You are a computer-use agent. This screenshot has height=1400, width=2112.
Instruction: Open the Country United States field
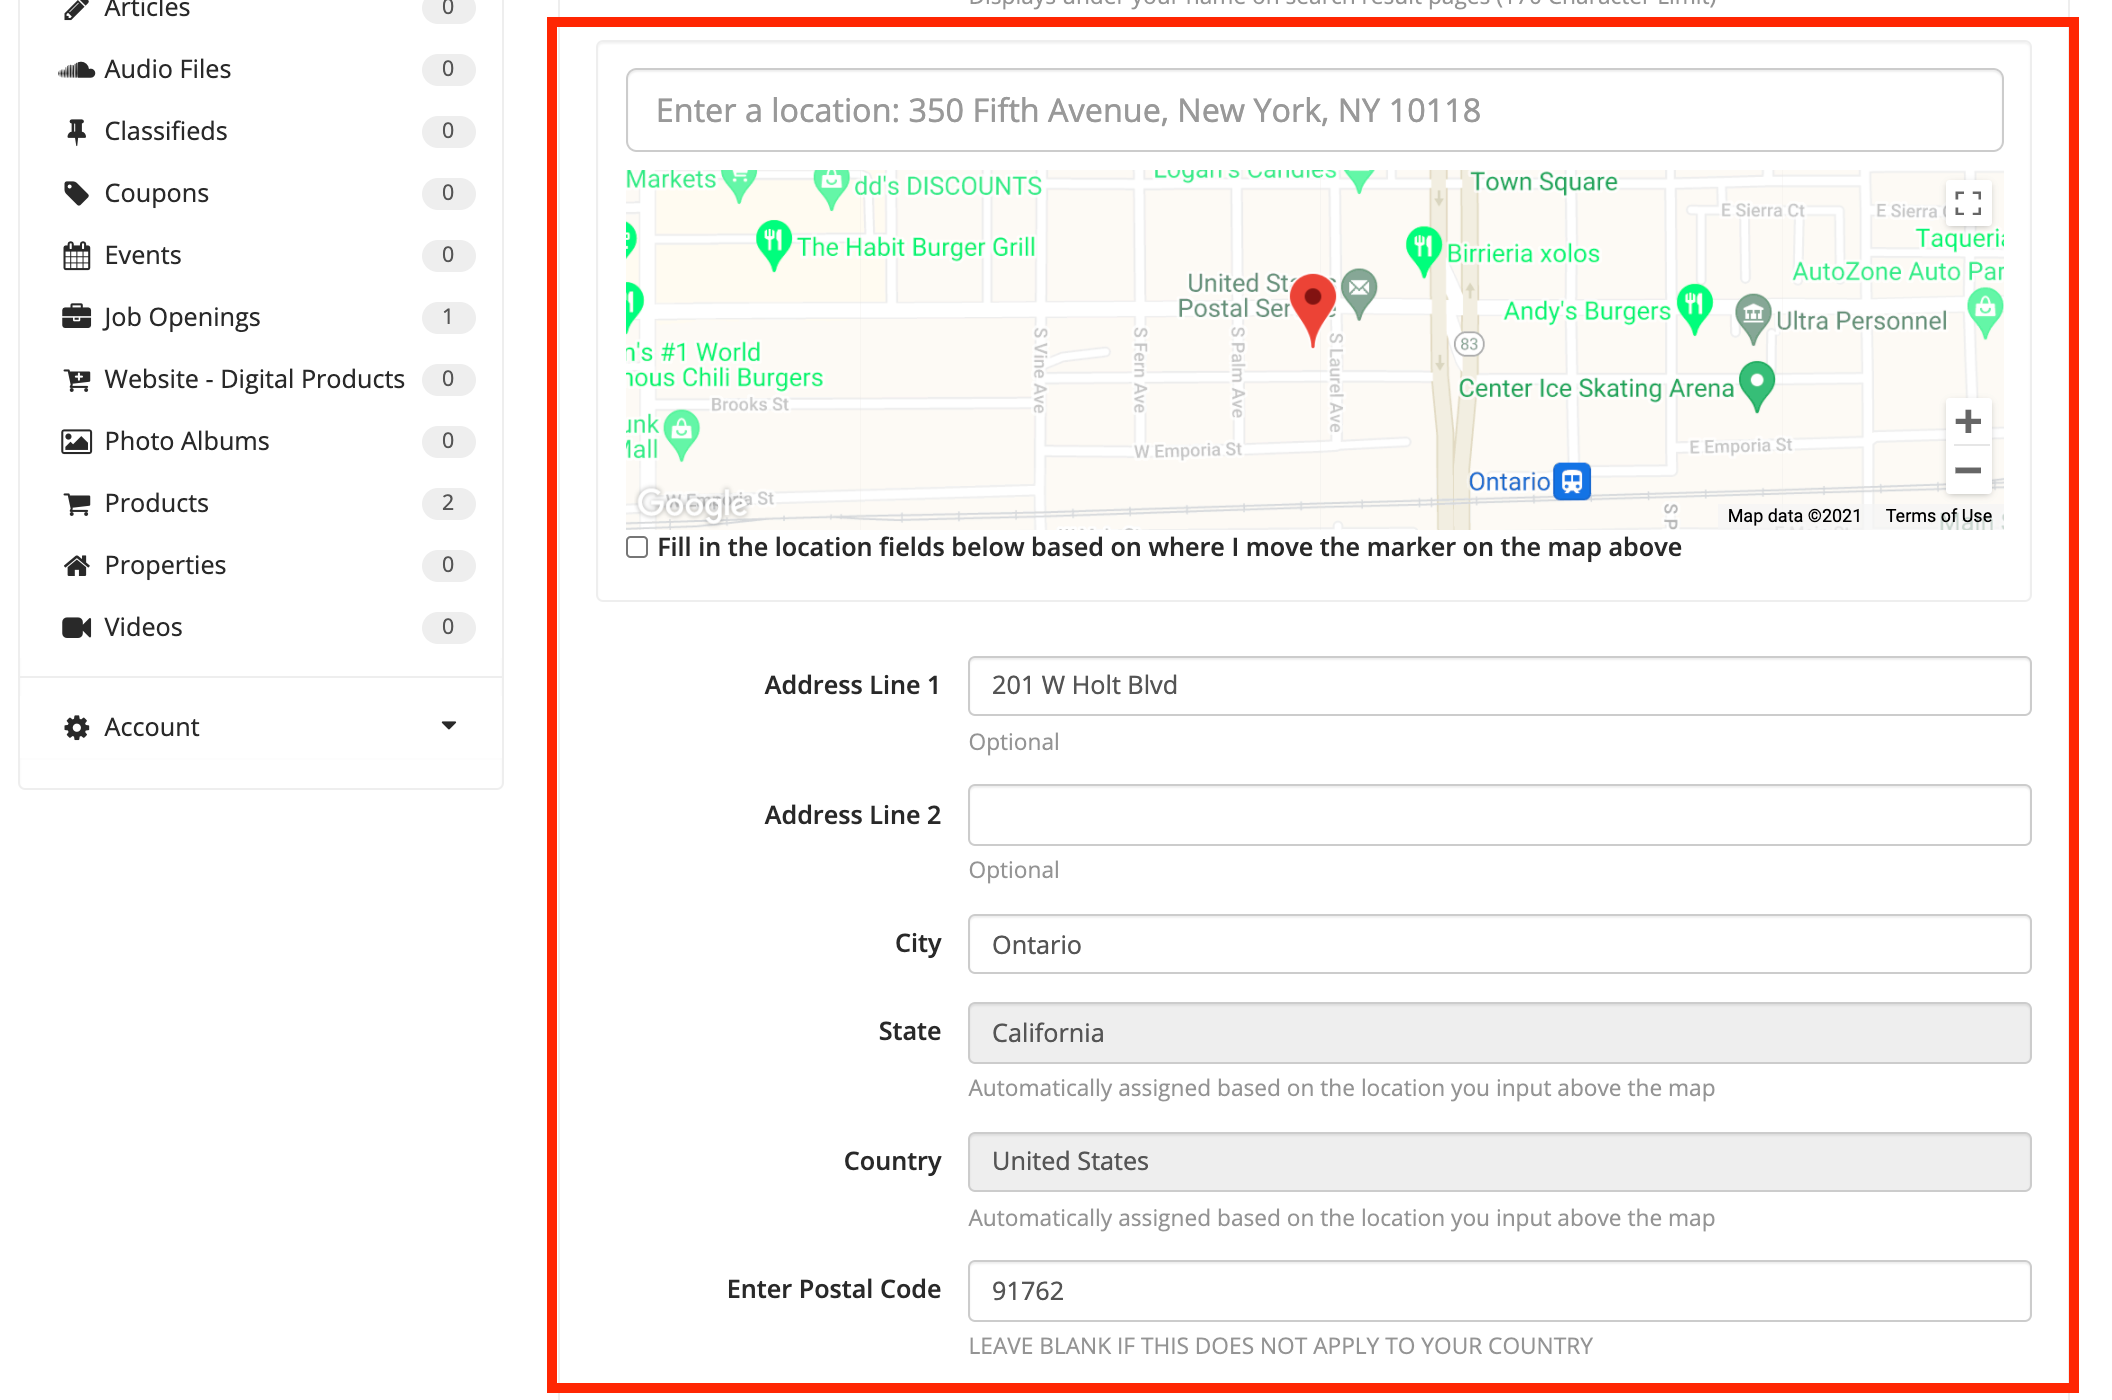1498,1161
